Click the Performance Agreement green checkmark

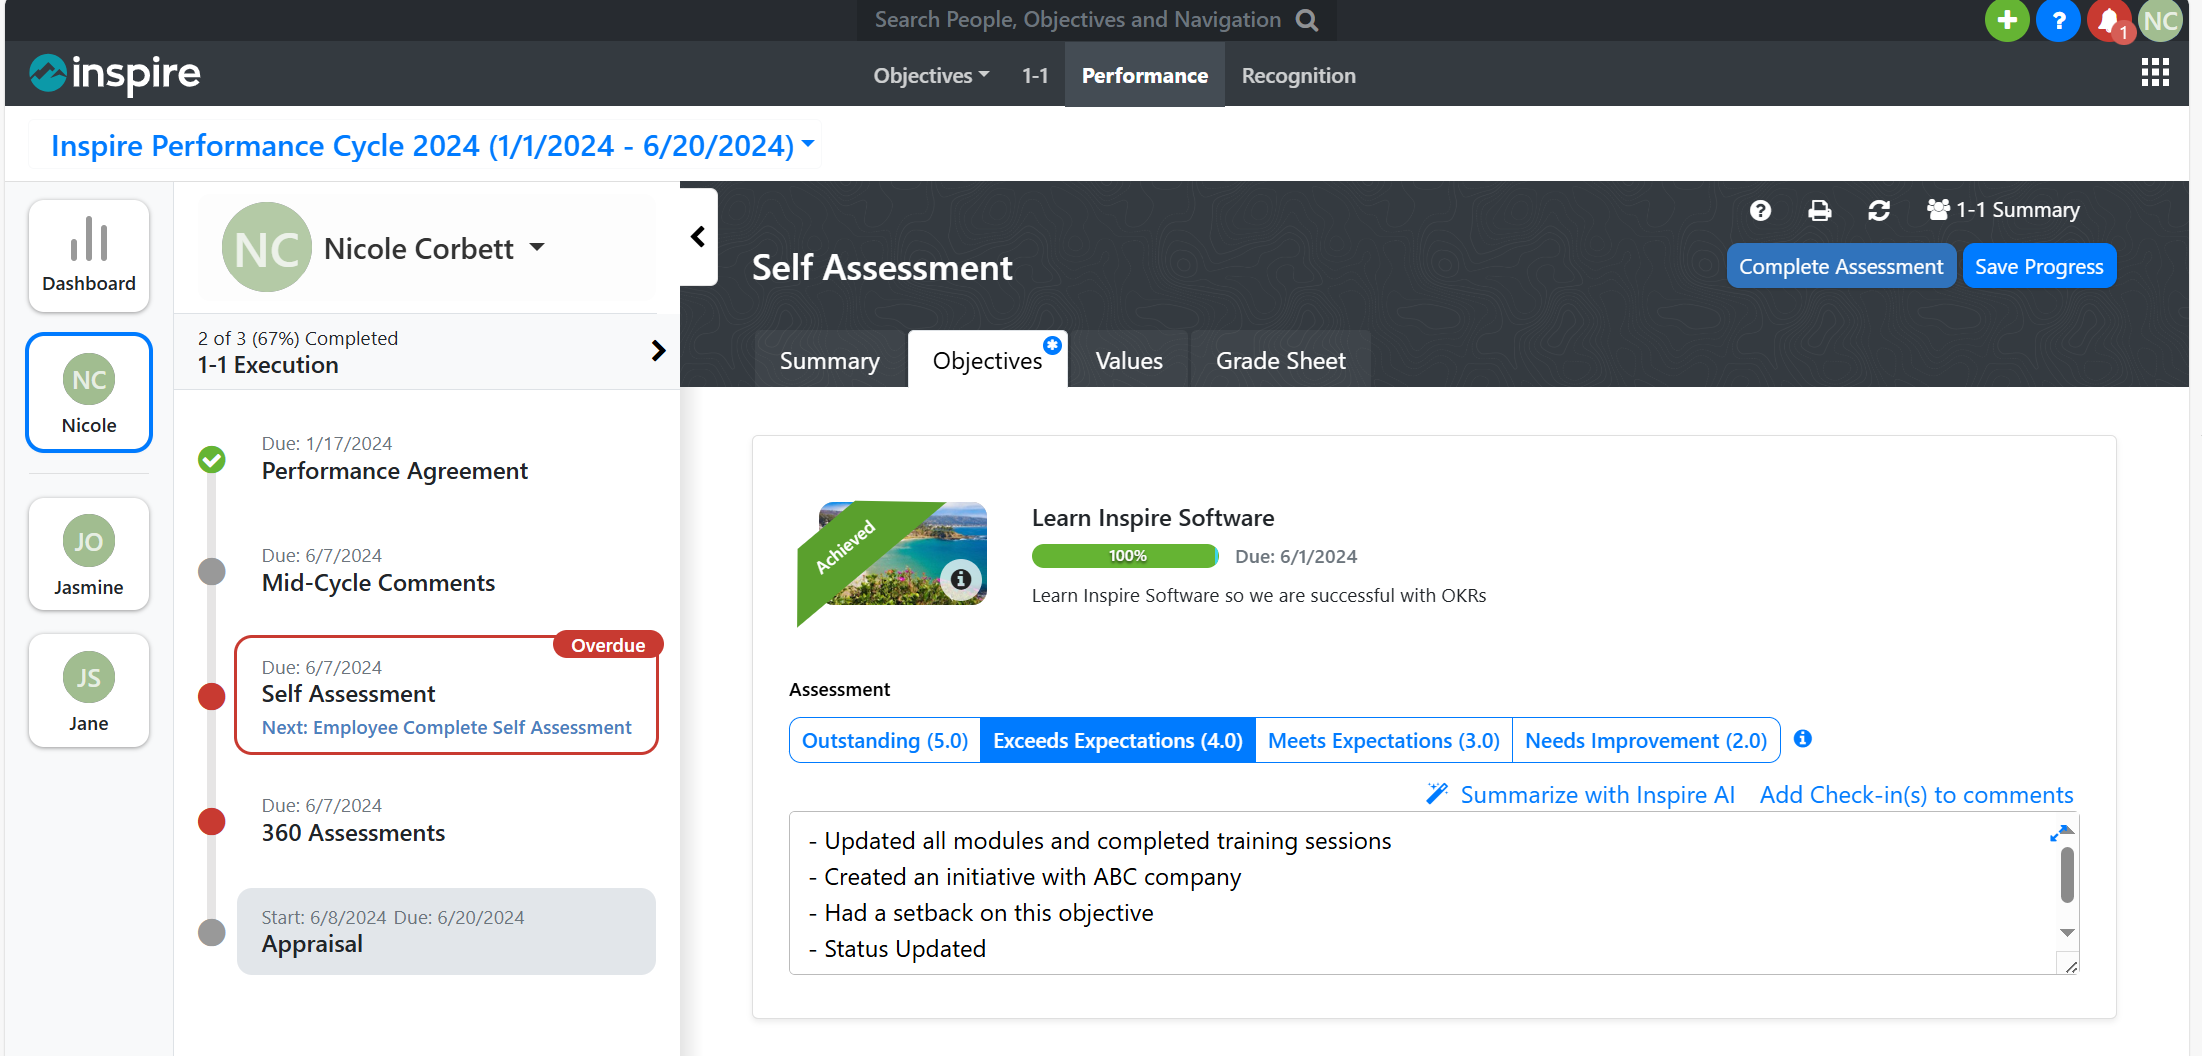(x=212, y=460)
